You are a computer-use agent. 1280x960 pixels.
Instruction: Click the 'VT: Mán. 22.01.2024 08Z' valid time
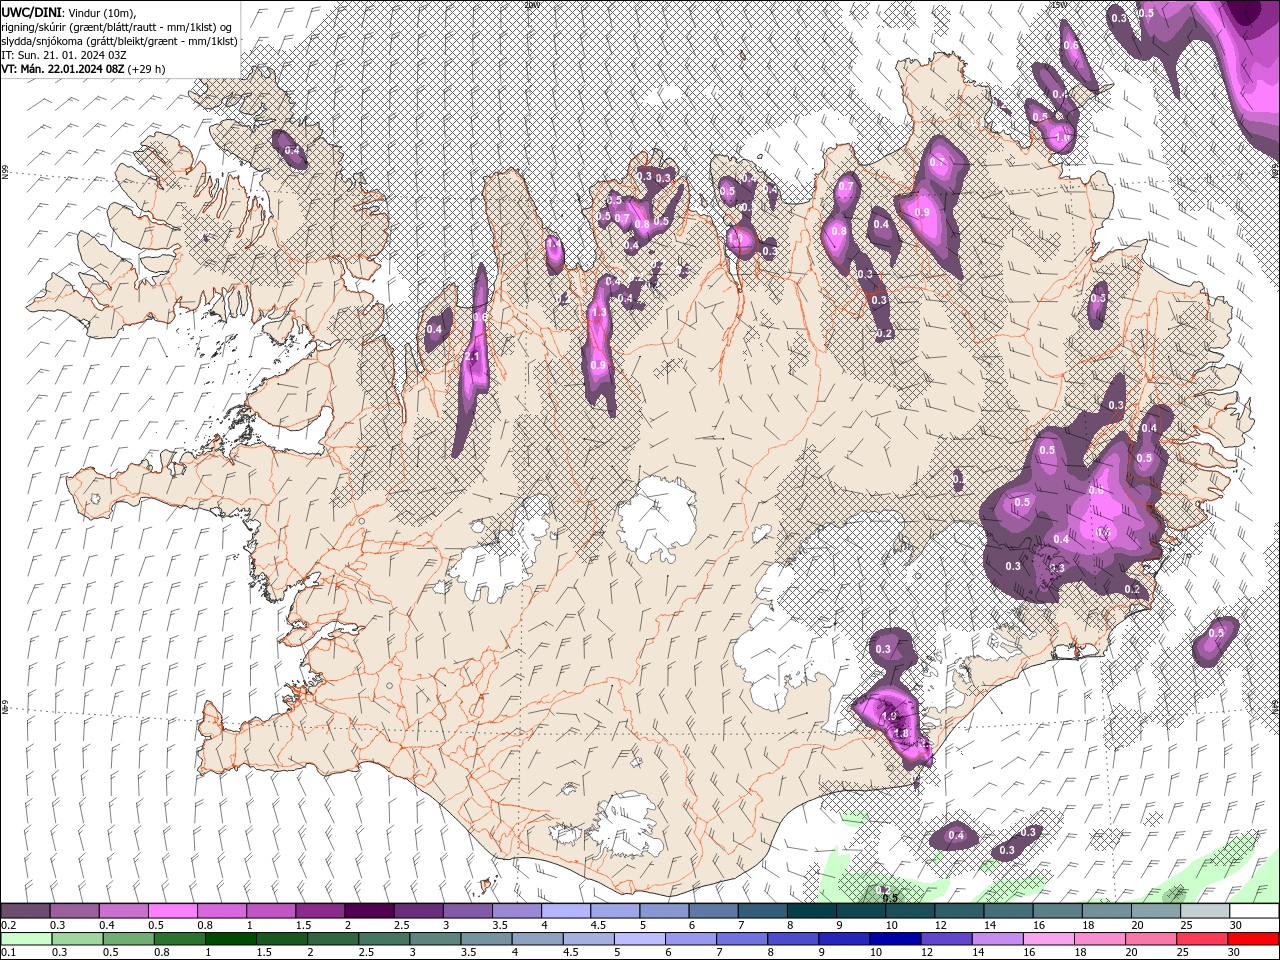[x=63, y=69]
